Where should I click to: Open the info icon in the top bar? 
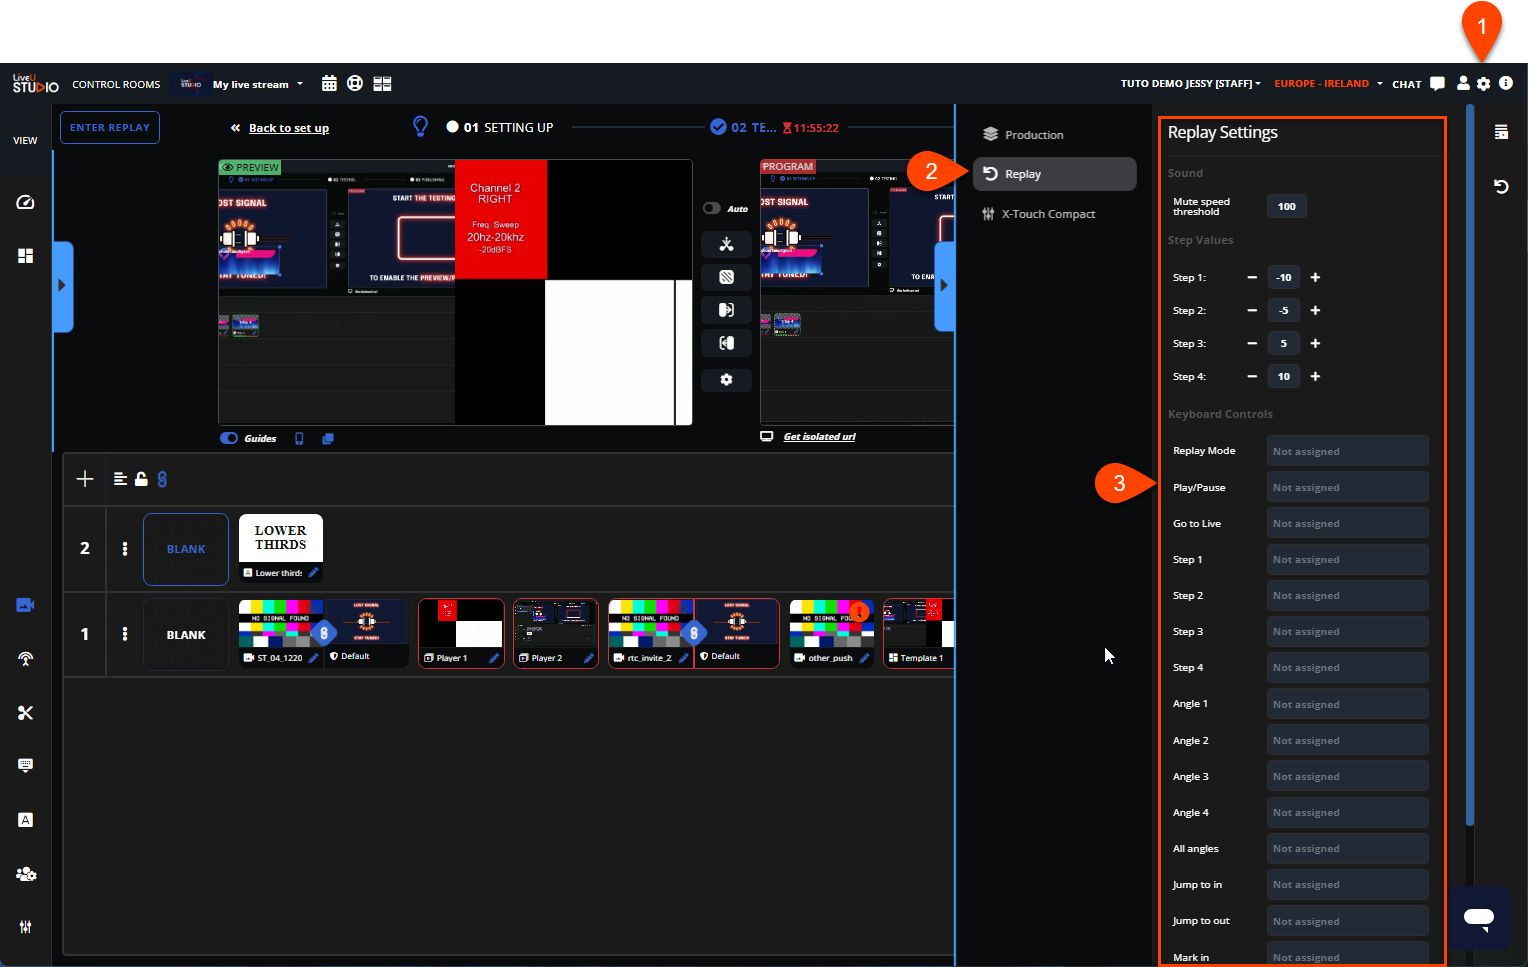click(1506, 84)
